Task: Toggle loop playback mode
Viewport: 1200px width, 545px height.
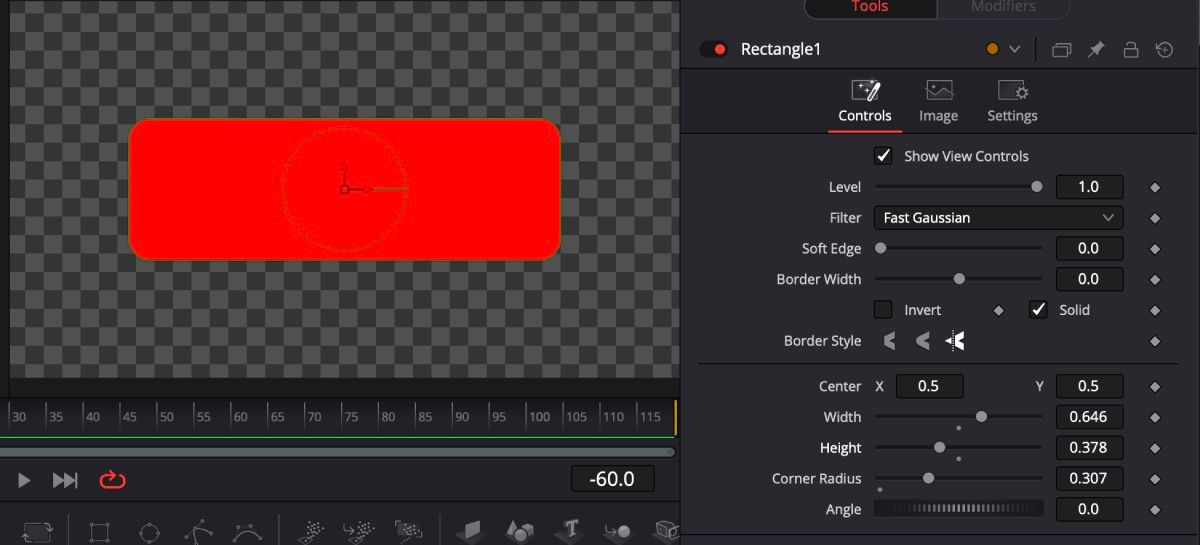Action: [112, 480]
